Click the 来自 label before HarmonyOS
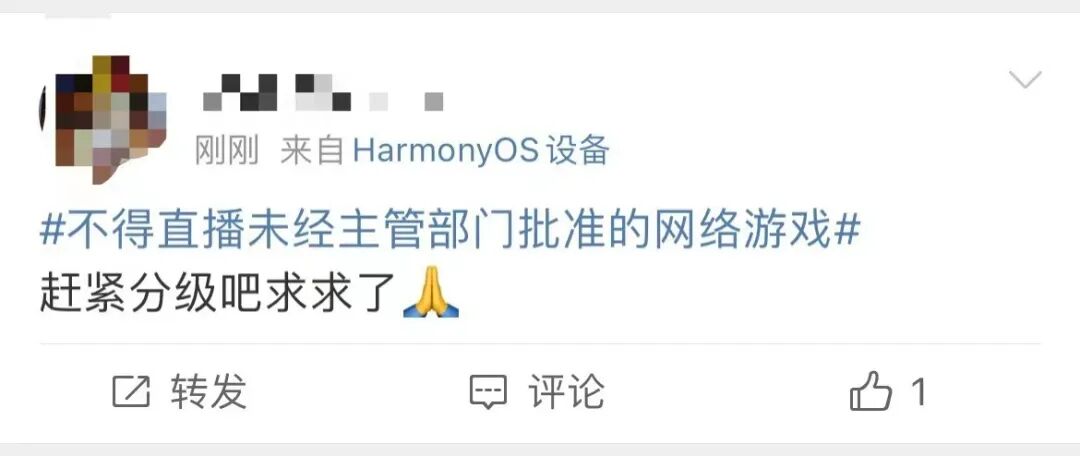The image size is (1080, 456). pyautogui.click(x=312, y=150)
